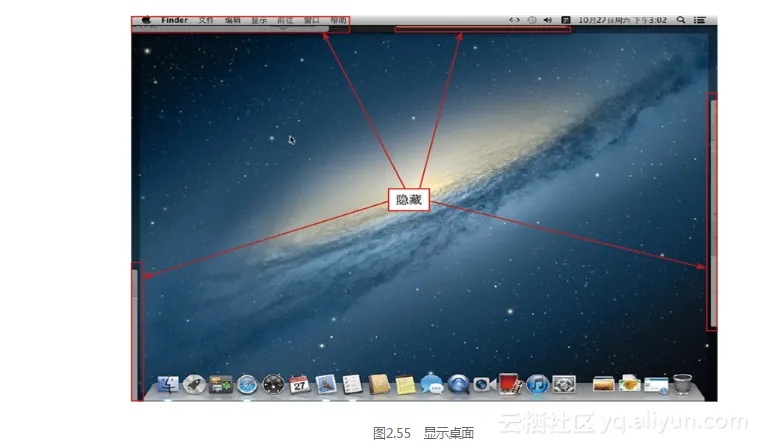Open QuickTime Player icon in Dock

(x=458, y=384)
